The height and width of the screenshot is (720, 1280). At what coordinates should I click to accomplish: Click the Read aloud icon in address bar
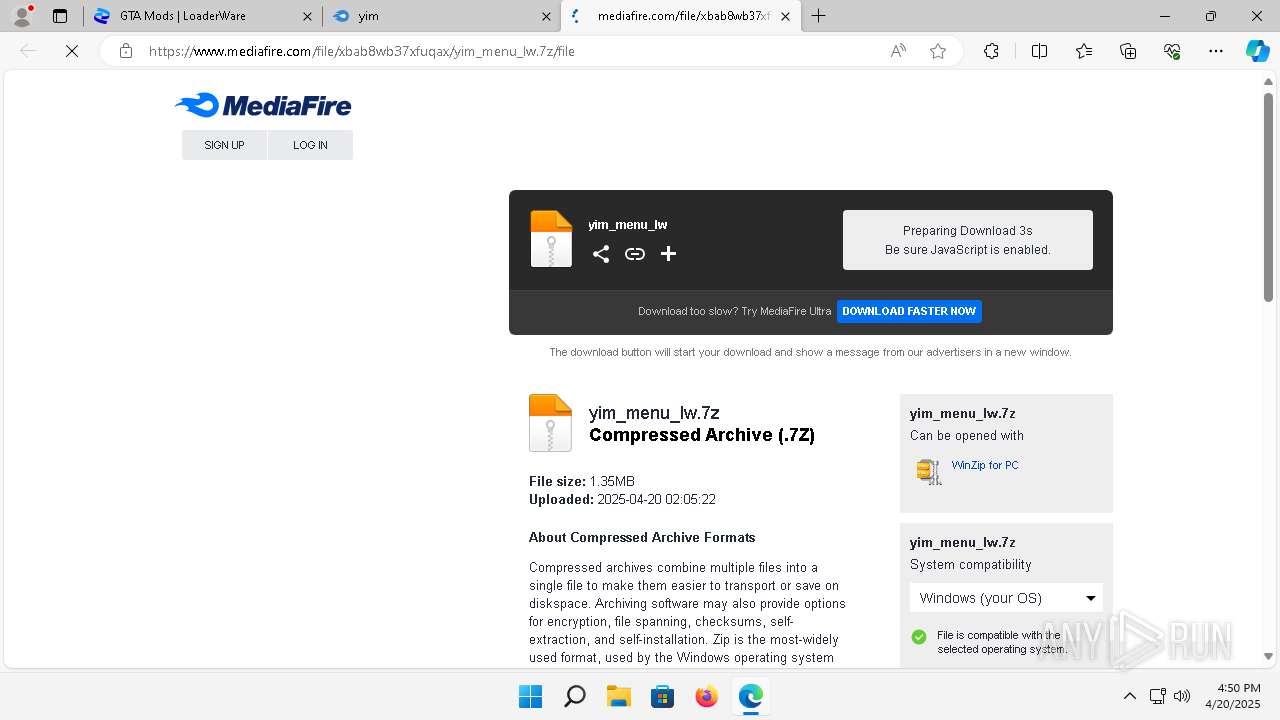898,51
